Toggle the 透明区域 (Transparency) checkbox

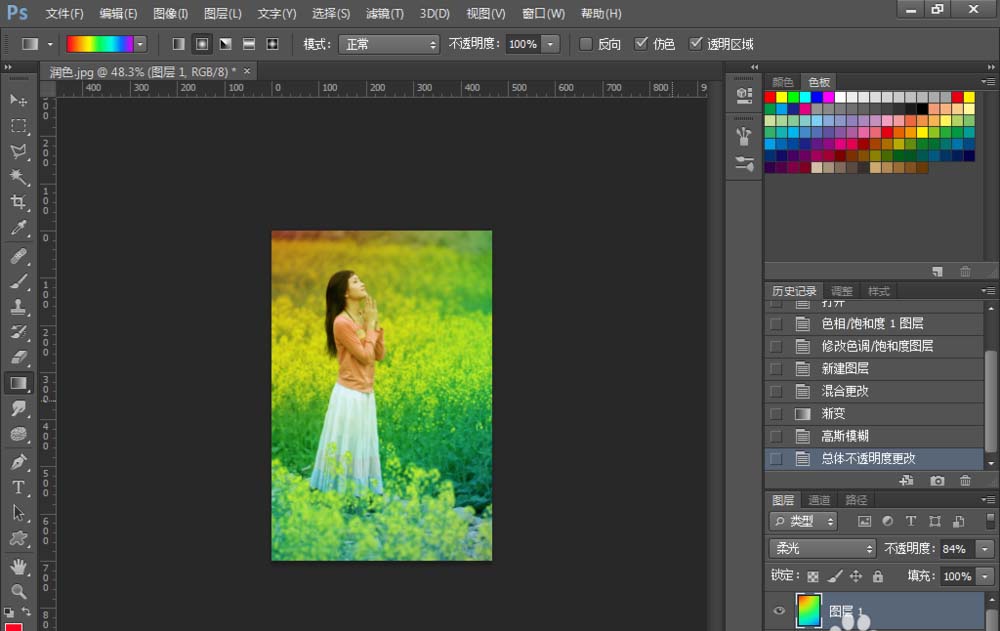(696, 44)
